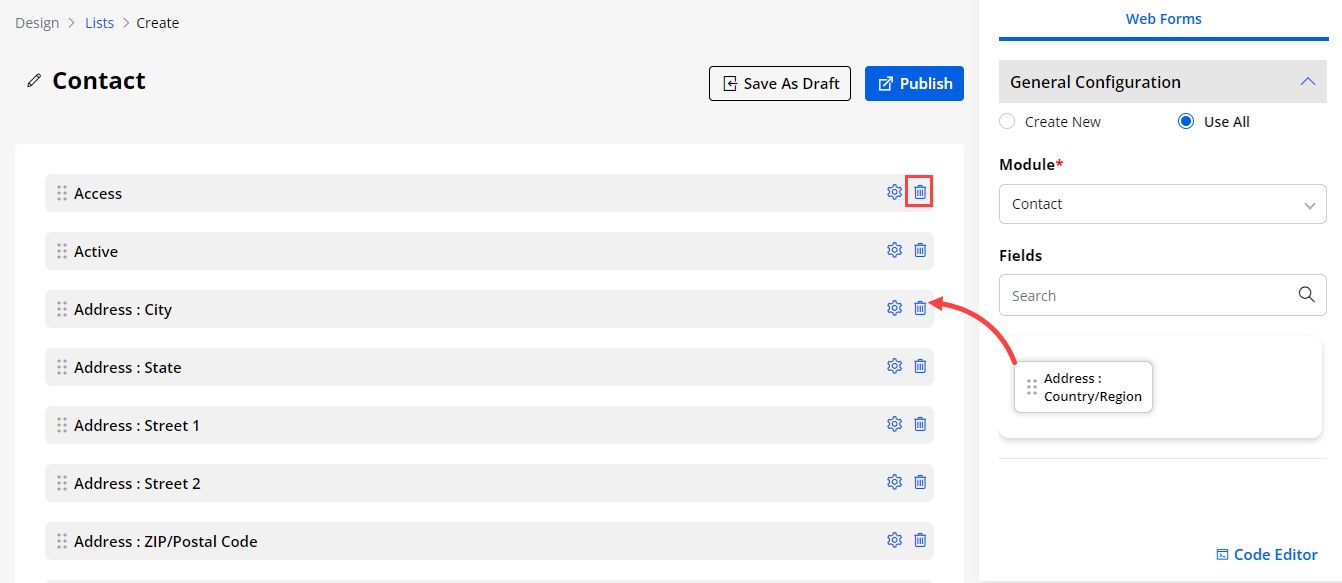Go to Lists in the breadcrumb
This screenshot has height=583, width=1342.
99,23
